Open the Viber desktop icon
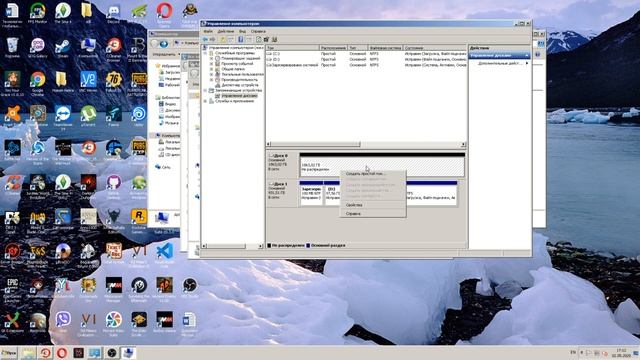Screen dimensions: 640x360 63,321
